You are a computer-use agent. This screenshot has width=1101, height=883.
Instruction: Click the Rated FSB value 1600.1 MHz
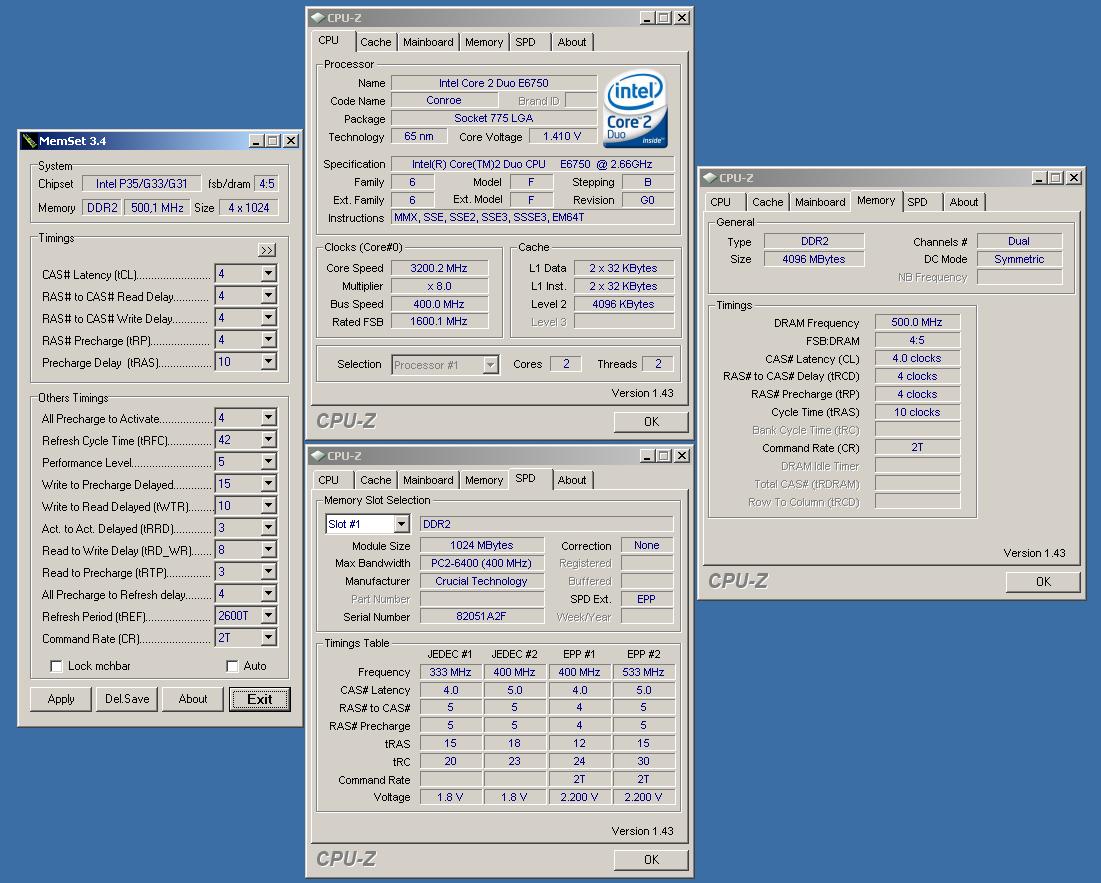click(x=439, y=321)
